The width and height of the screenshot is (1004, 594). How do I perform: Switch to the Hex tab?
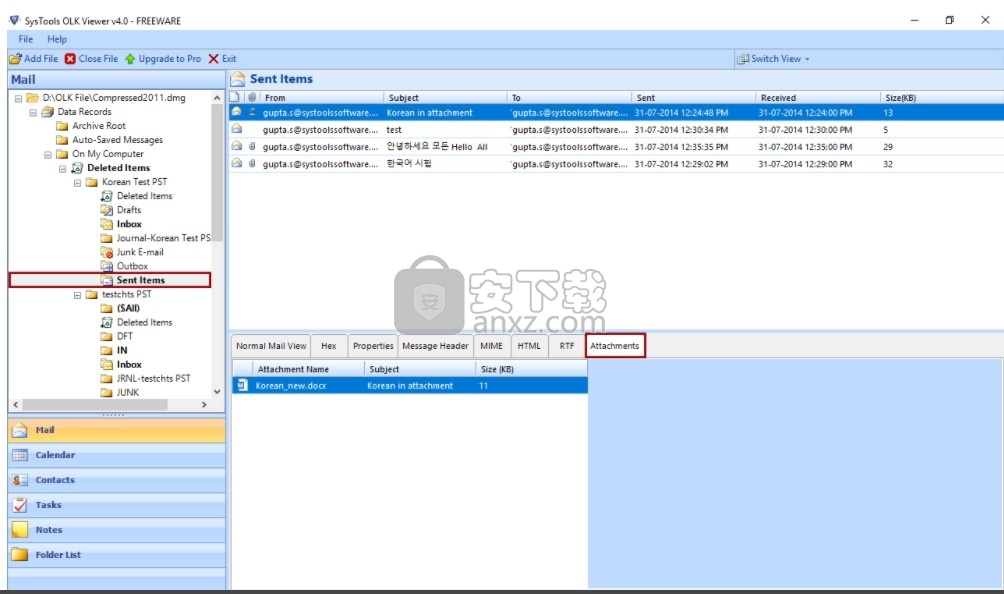(328, 346)
